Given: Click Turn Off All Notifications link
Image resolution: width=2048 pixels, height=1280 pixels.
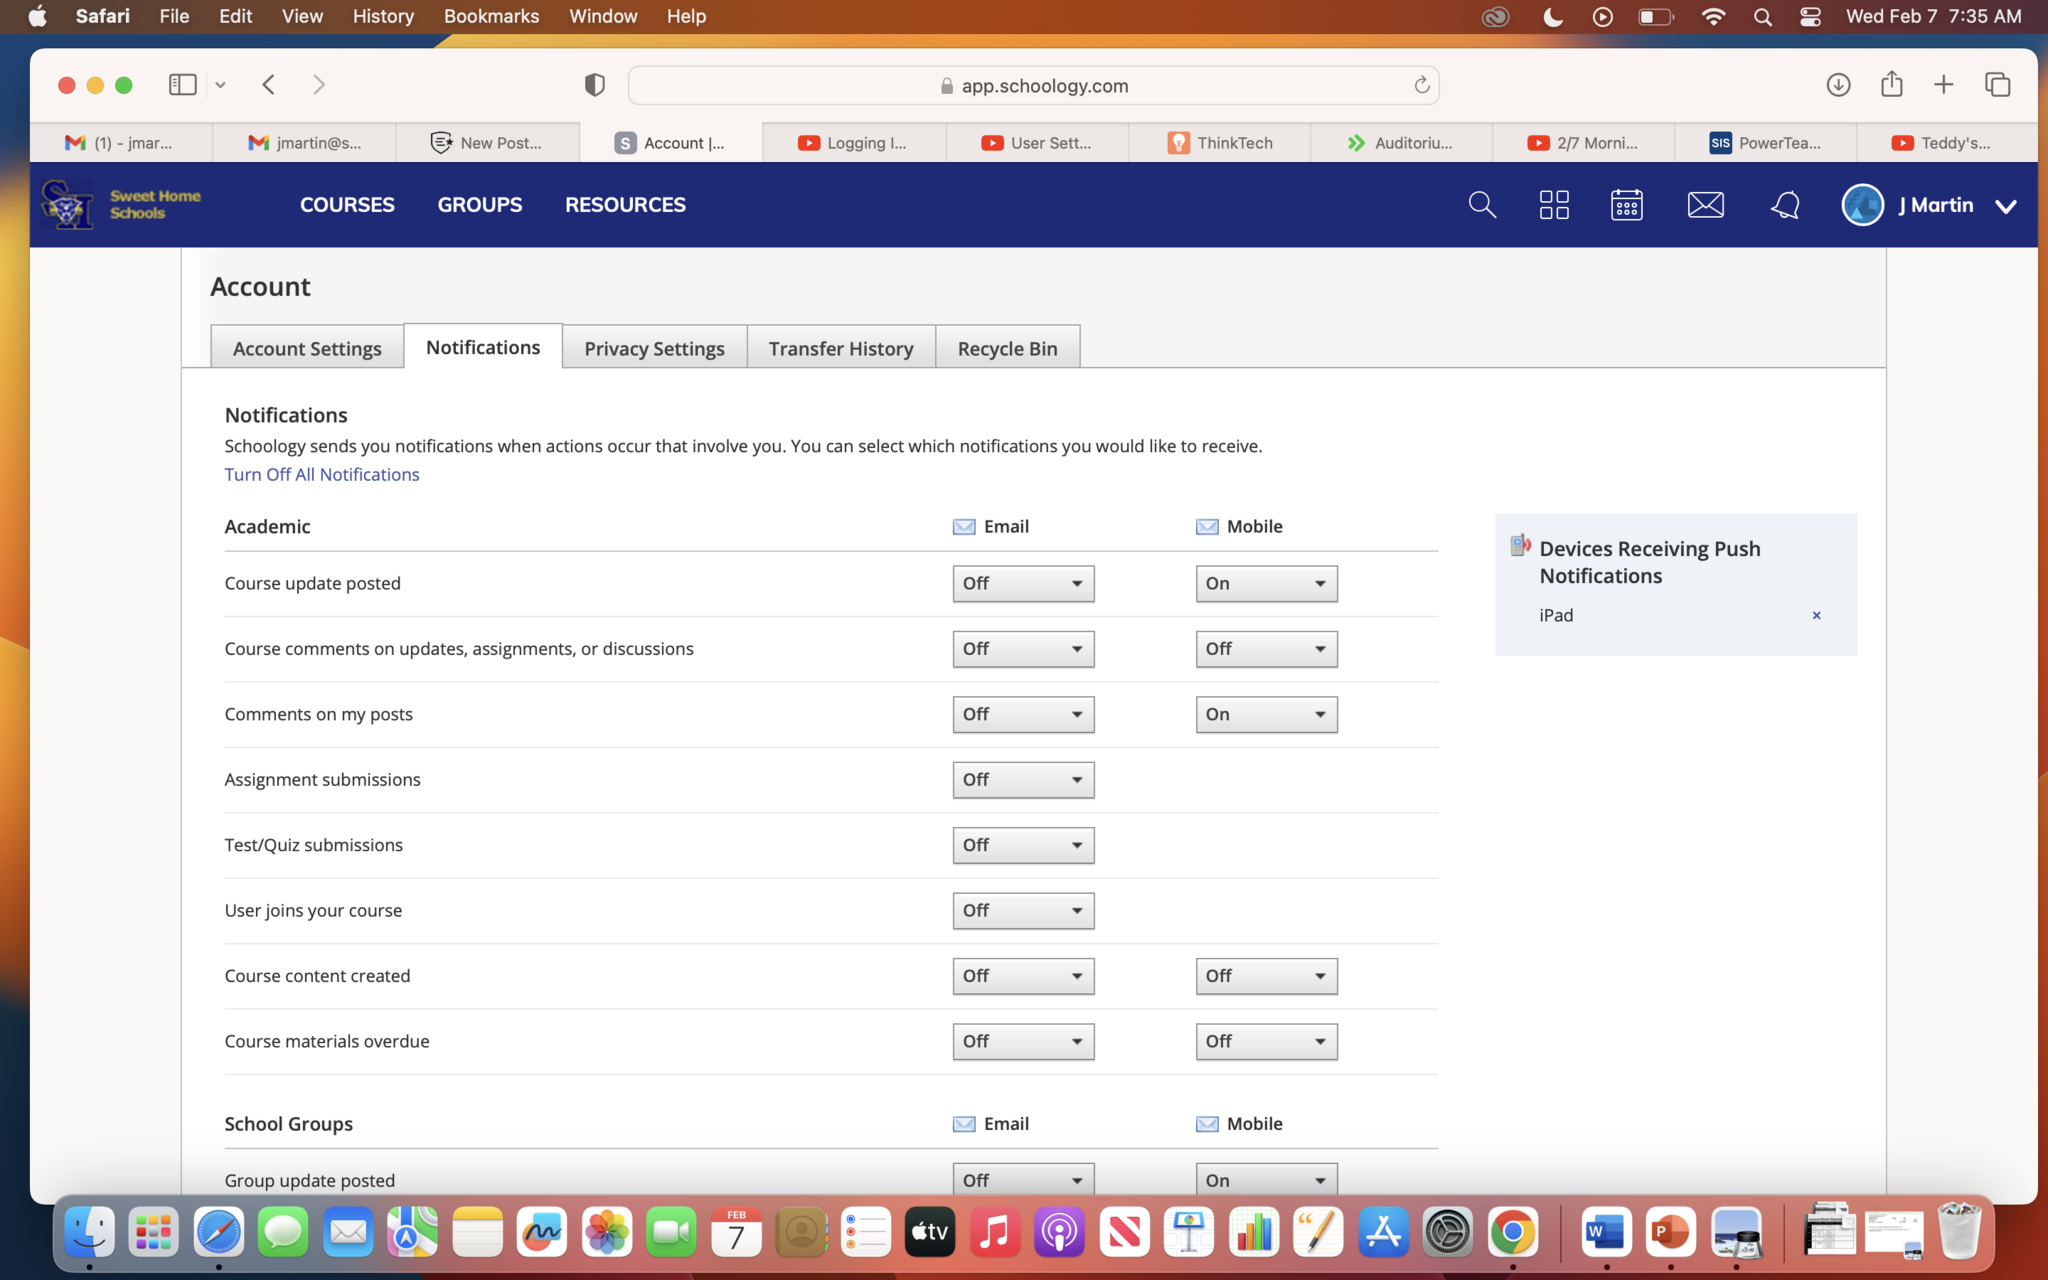Looking at the screenshot, I should pos(321,474).
